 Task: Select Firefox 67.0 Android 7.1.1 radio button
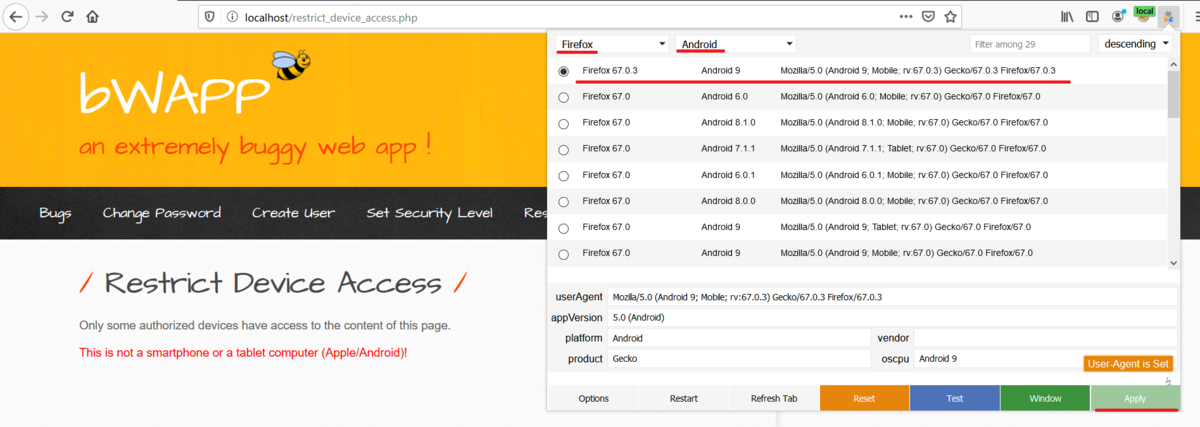point(563,149)
